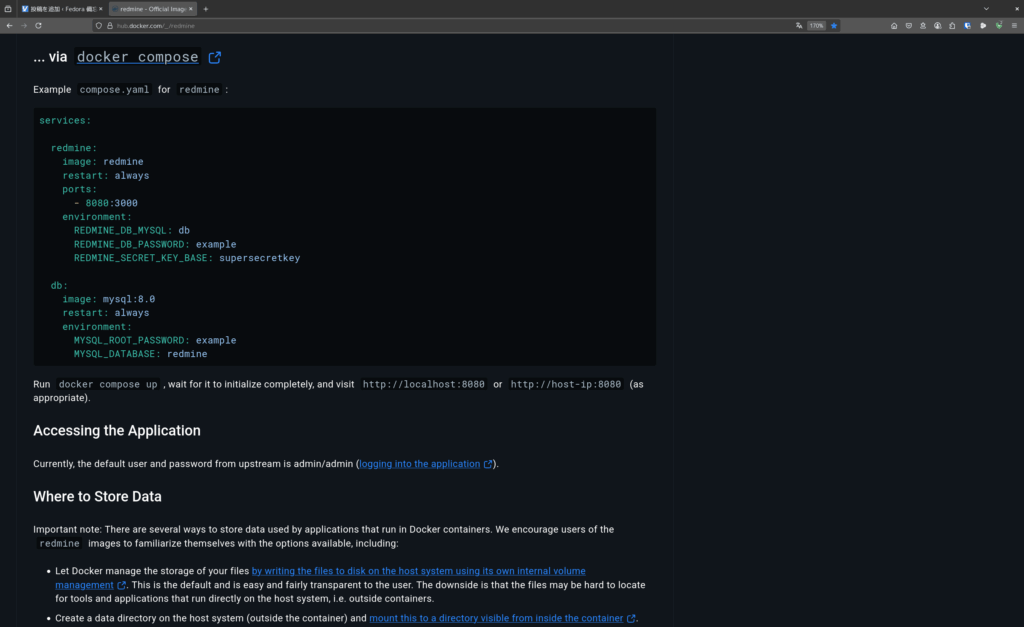Image resolution: width=1024 pixels, height=627 pixels.
Task: Expand the list all tabs chevron
Action: [x=986, y=9]
